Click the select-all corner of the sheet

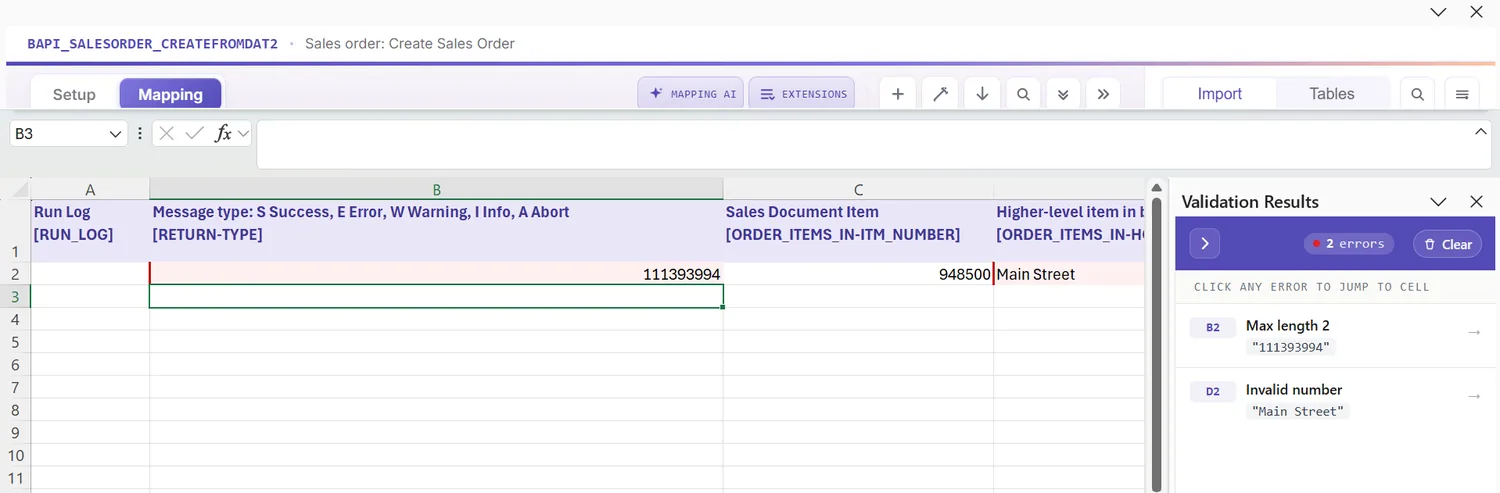(15, 189)
